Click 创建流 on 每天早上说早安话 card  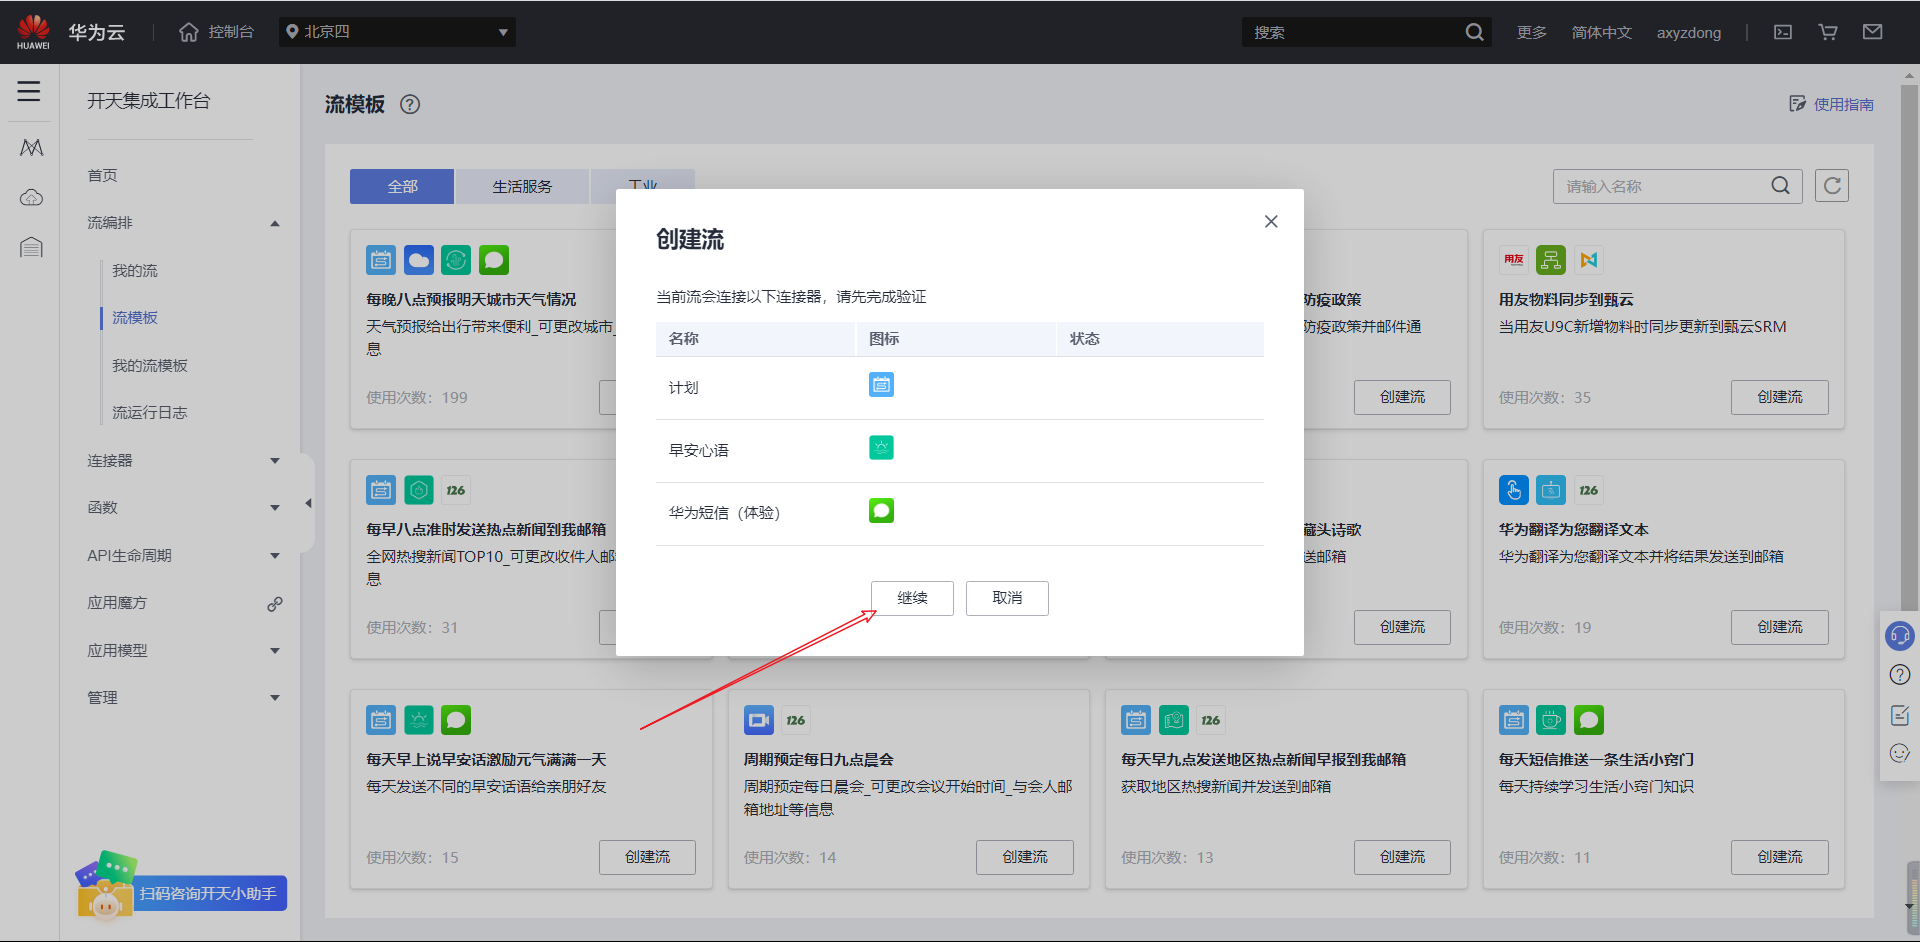click(647, 857)
